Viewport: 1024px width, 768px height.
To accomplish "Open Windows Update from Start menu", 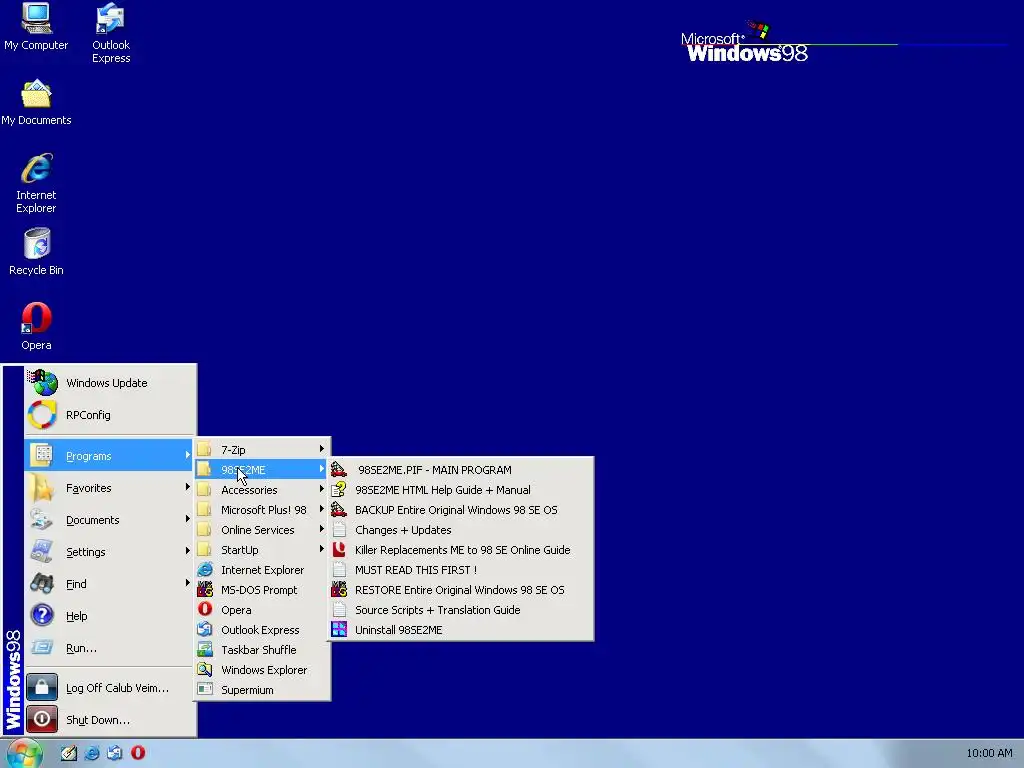I will (110, 383).
